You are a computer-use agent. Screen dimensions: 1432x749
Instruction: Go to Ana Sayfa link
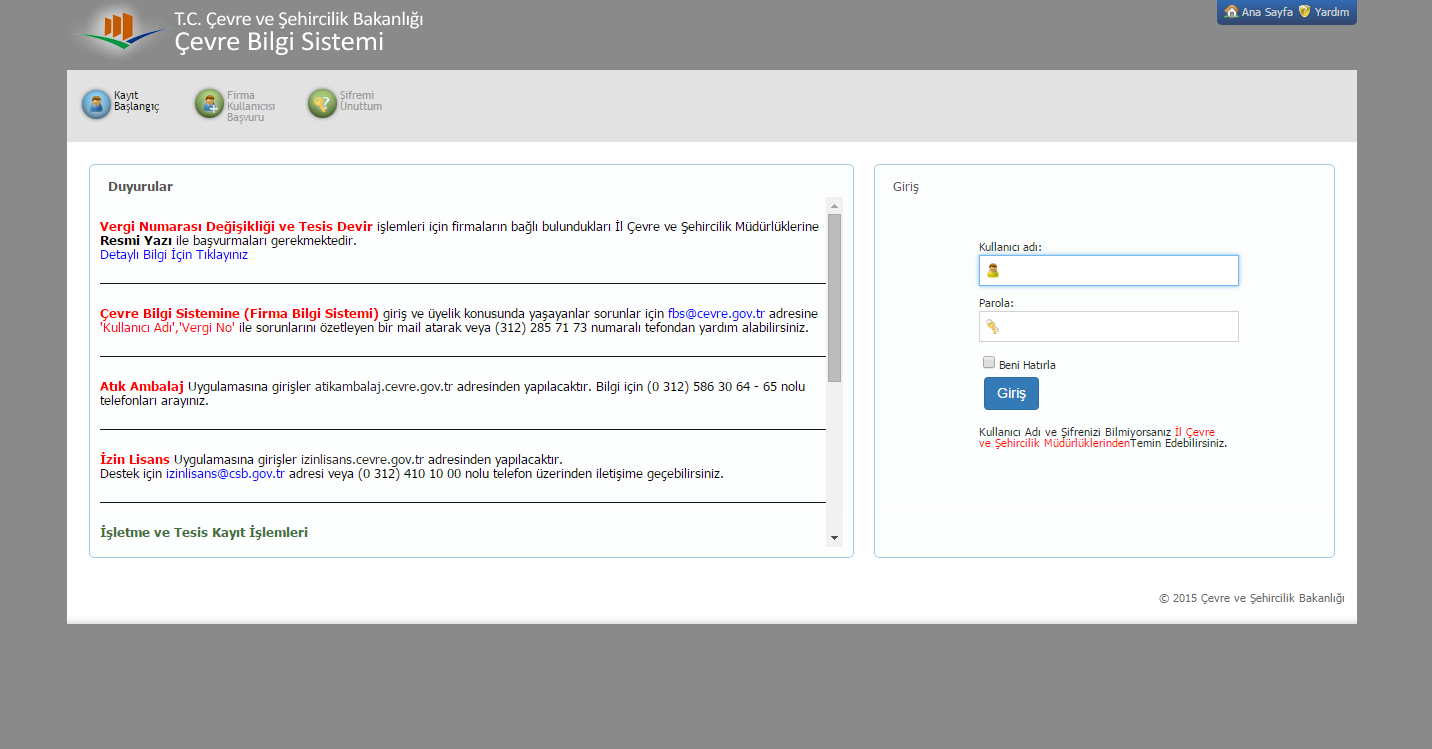pyautogui.click(x=1267, y=12)
